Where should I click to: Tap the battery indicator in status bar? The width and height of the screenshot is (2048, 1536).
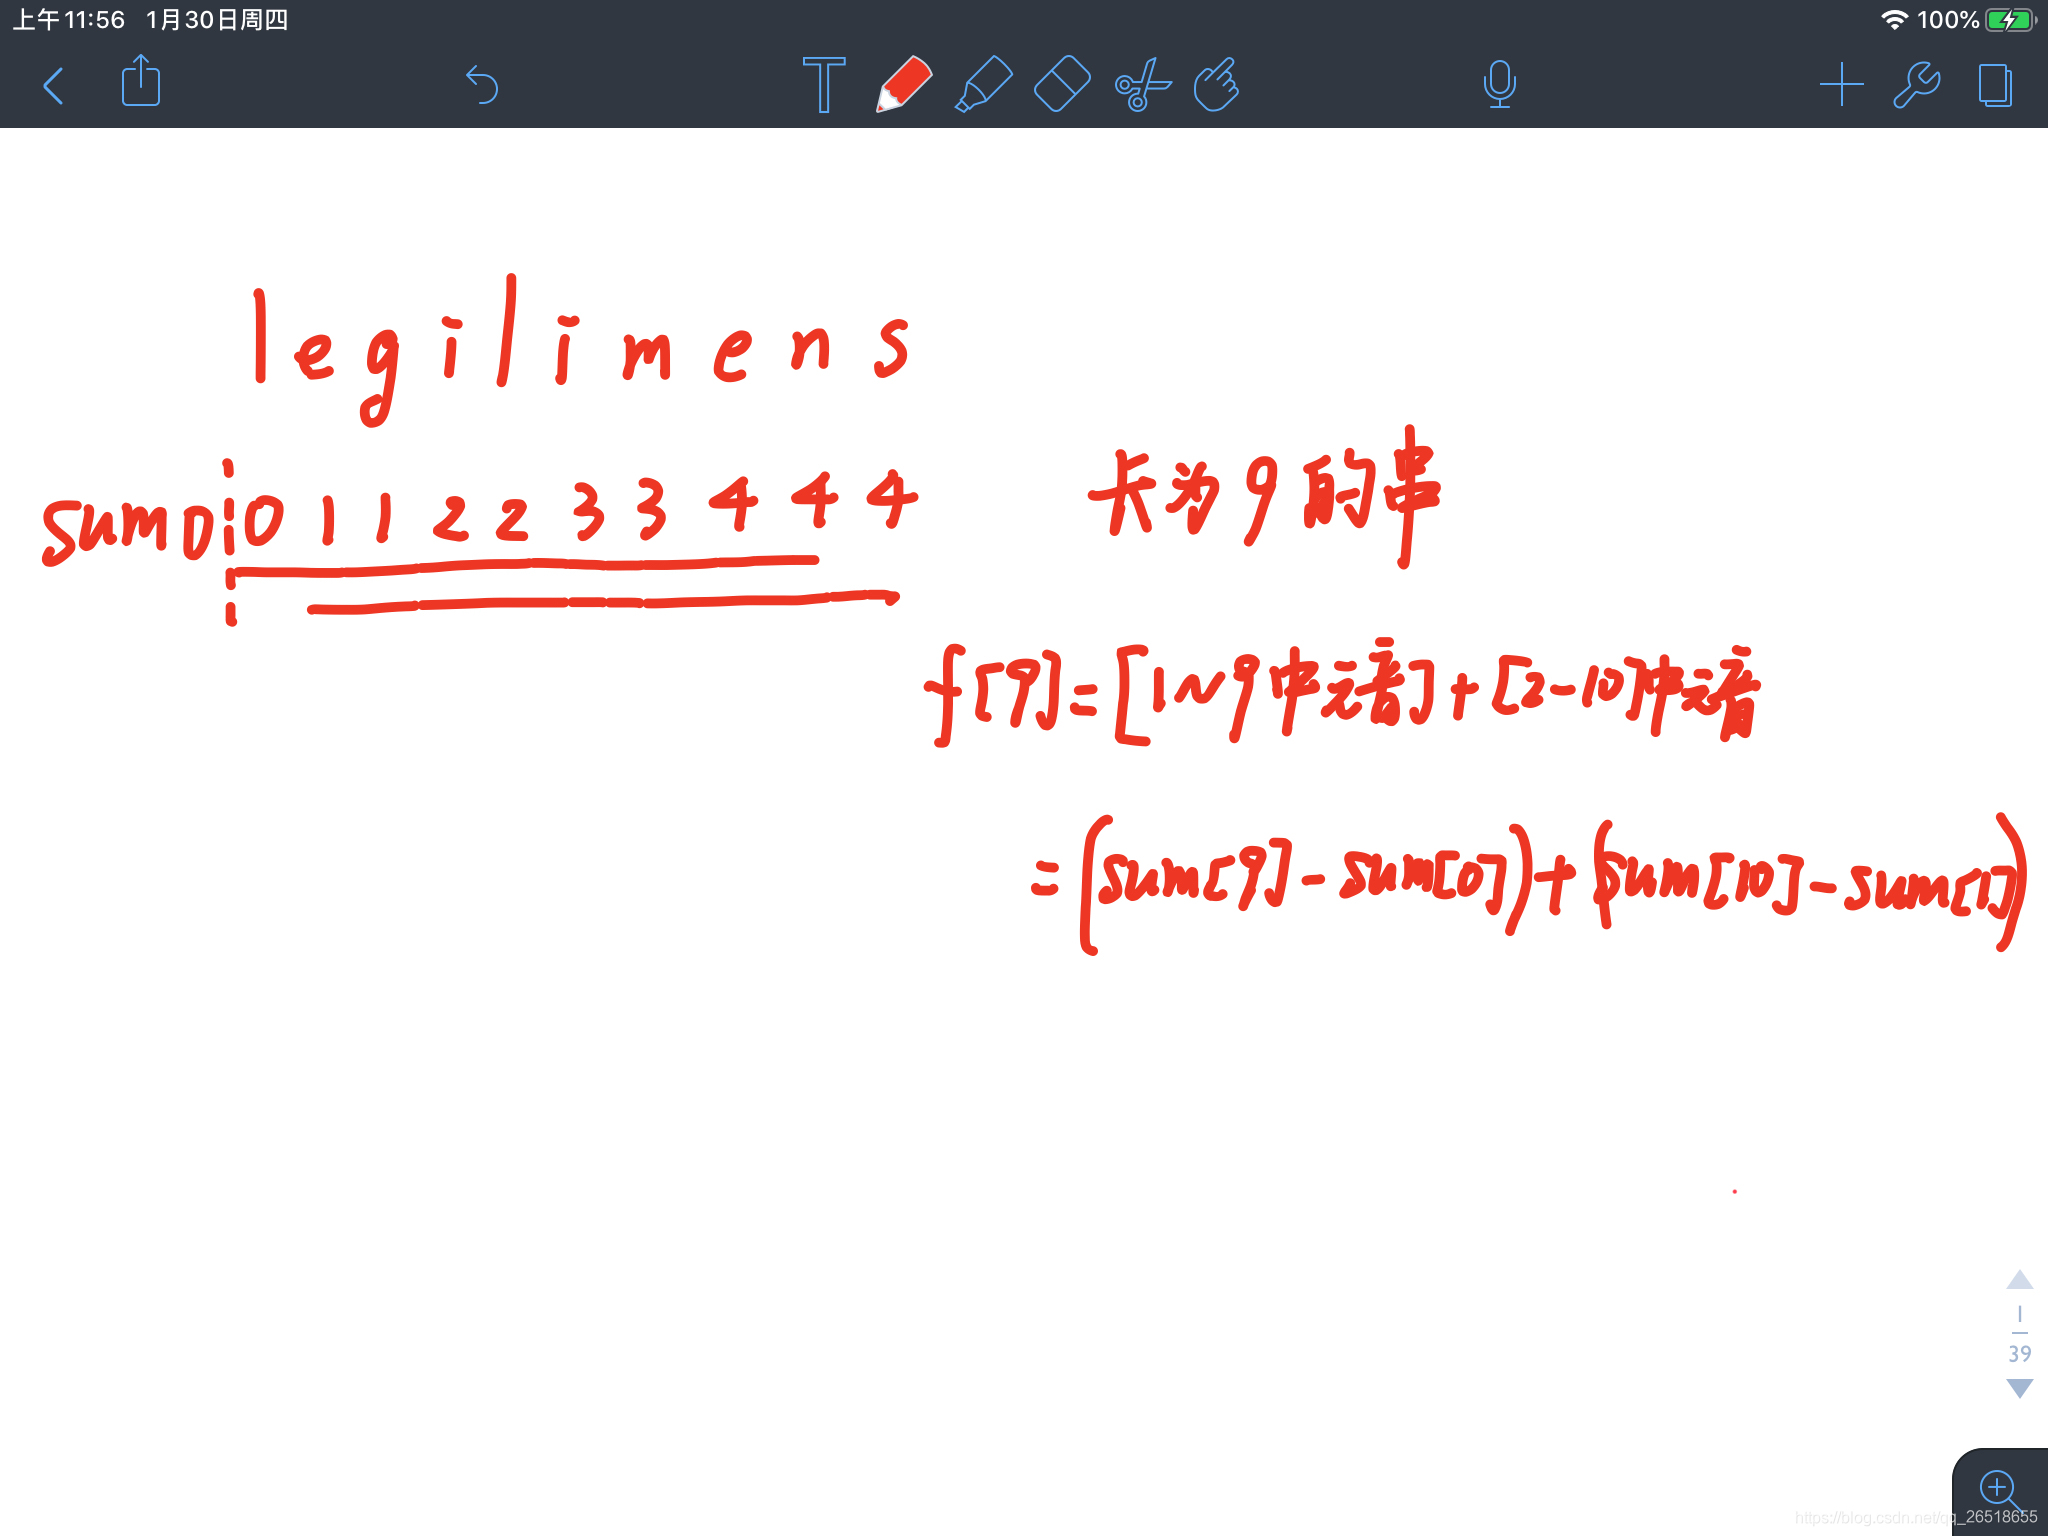point(2011,20)
